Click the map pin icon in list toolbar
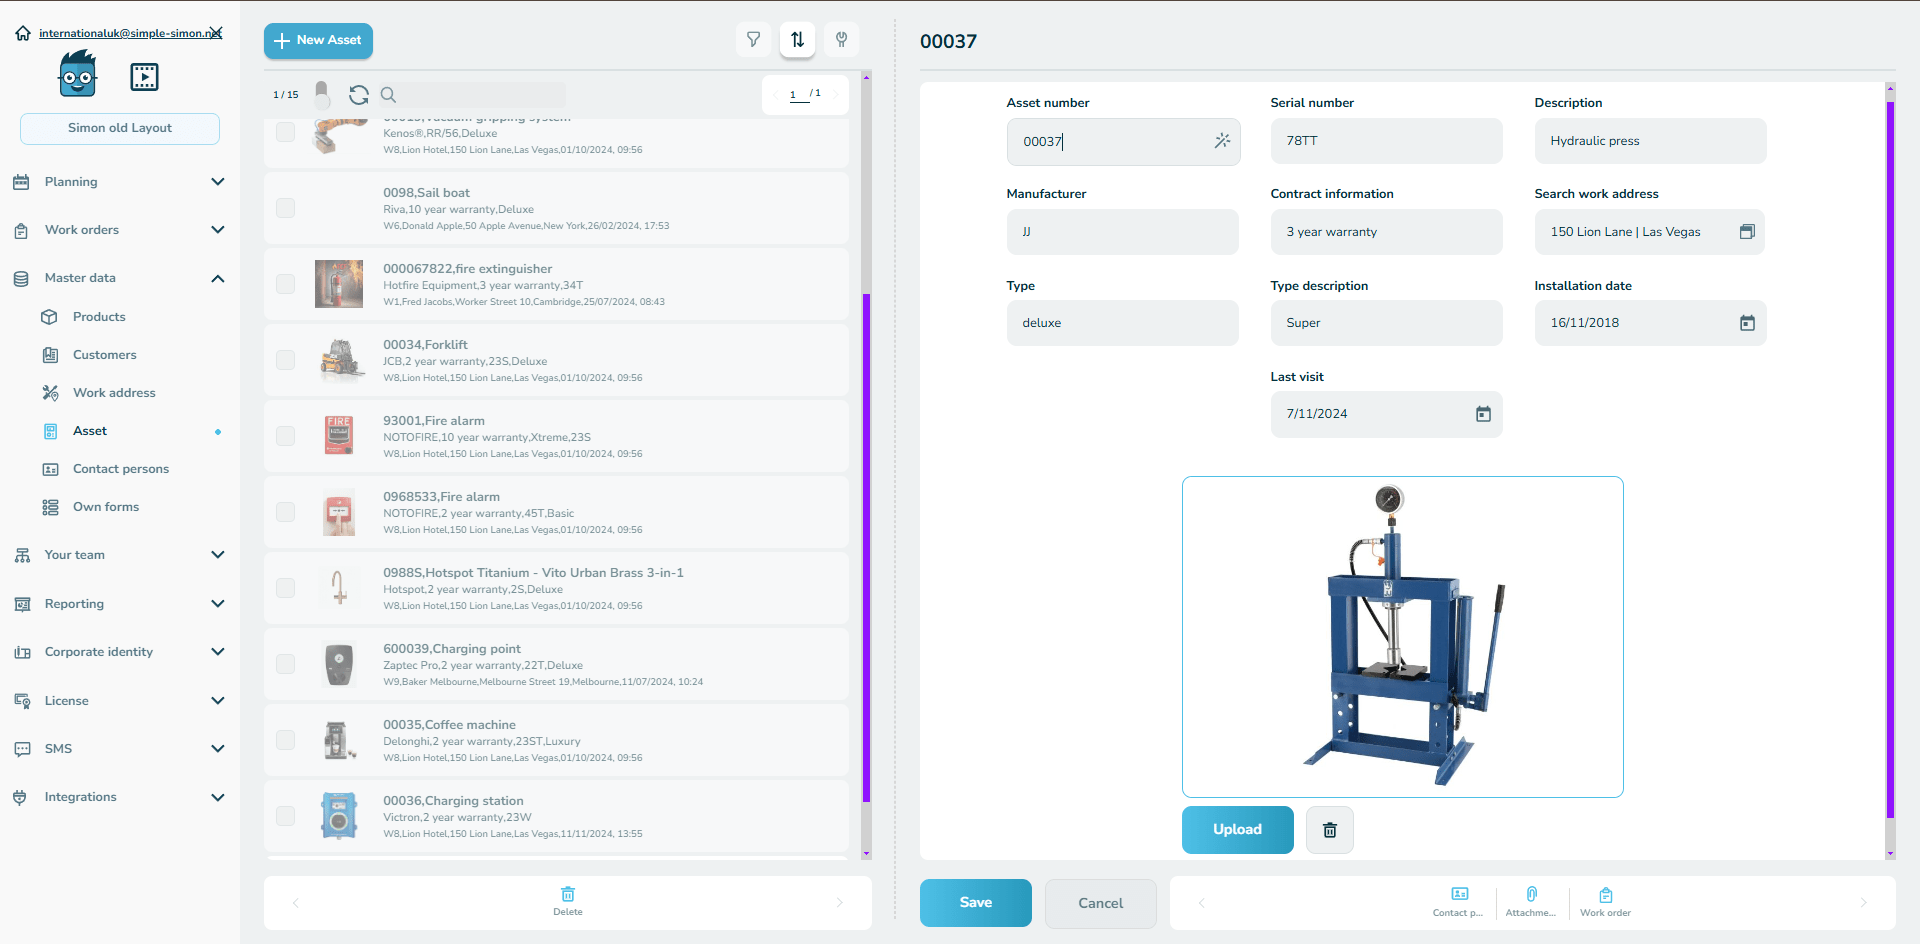The image size is (1920, 944). click(842, 40)
